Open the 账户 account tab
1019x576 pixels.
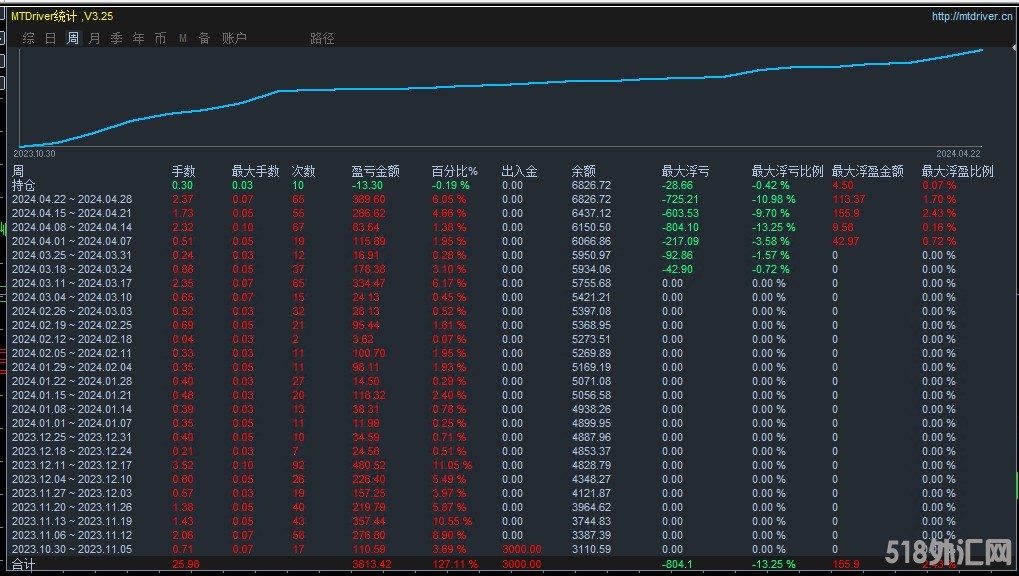(x=234, y=38)
